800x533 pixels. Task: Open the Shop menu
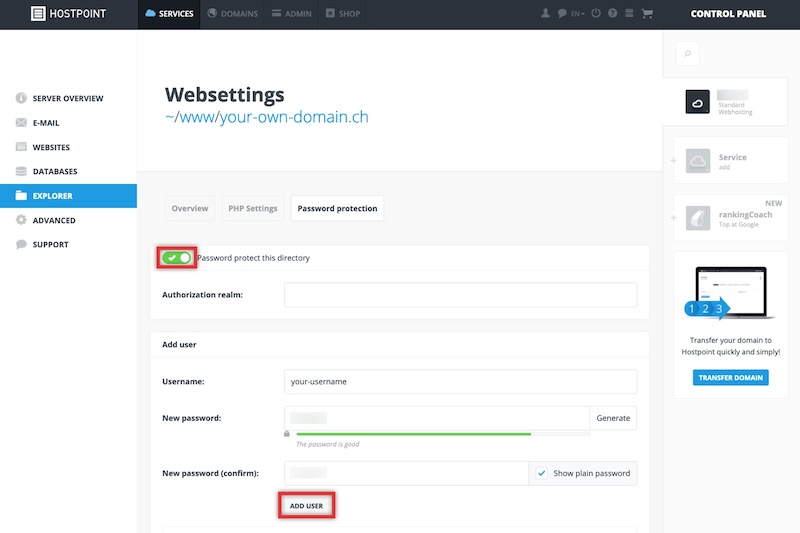pyautogui.click(x=343, y=14)
